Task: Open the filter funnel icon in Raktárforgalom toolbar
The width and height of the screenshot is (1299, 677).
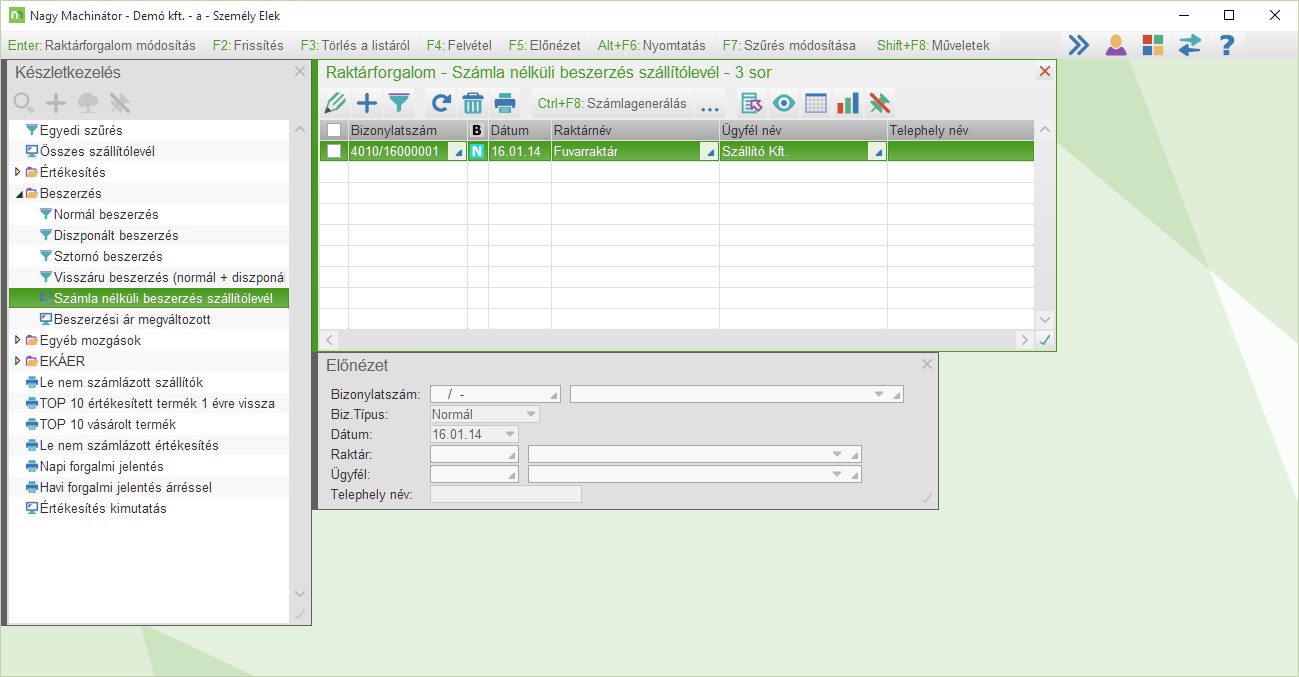Action: pos(399,103)
